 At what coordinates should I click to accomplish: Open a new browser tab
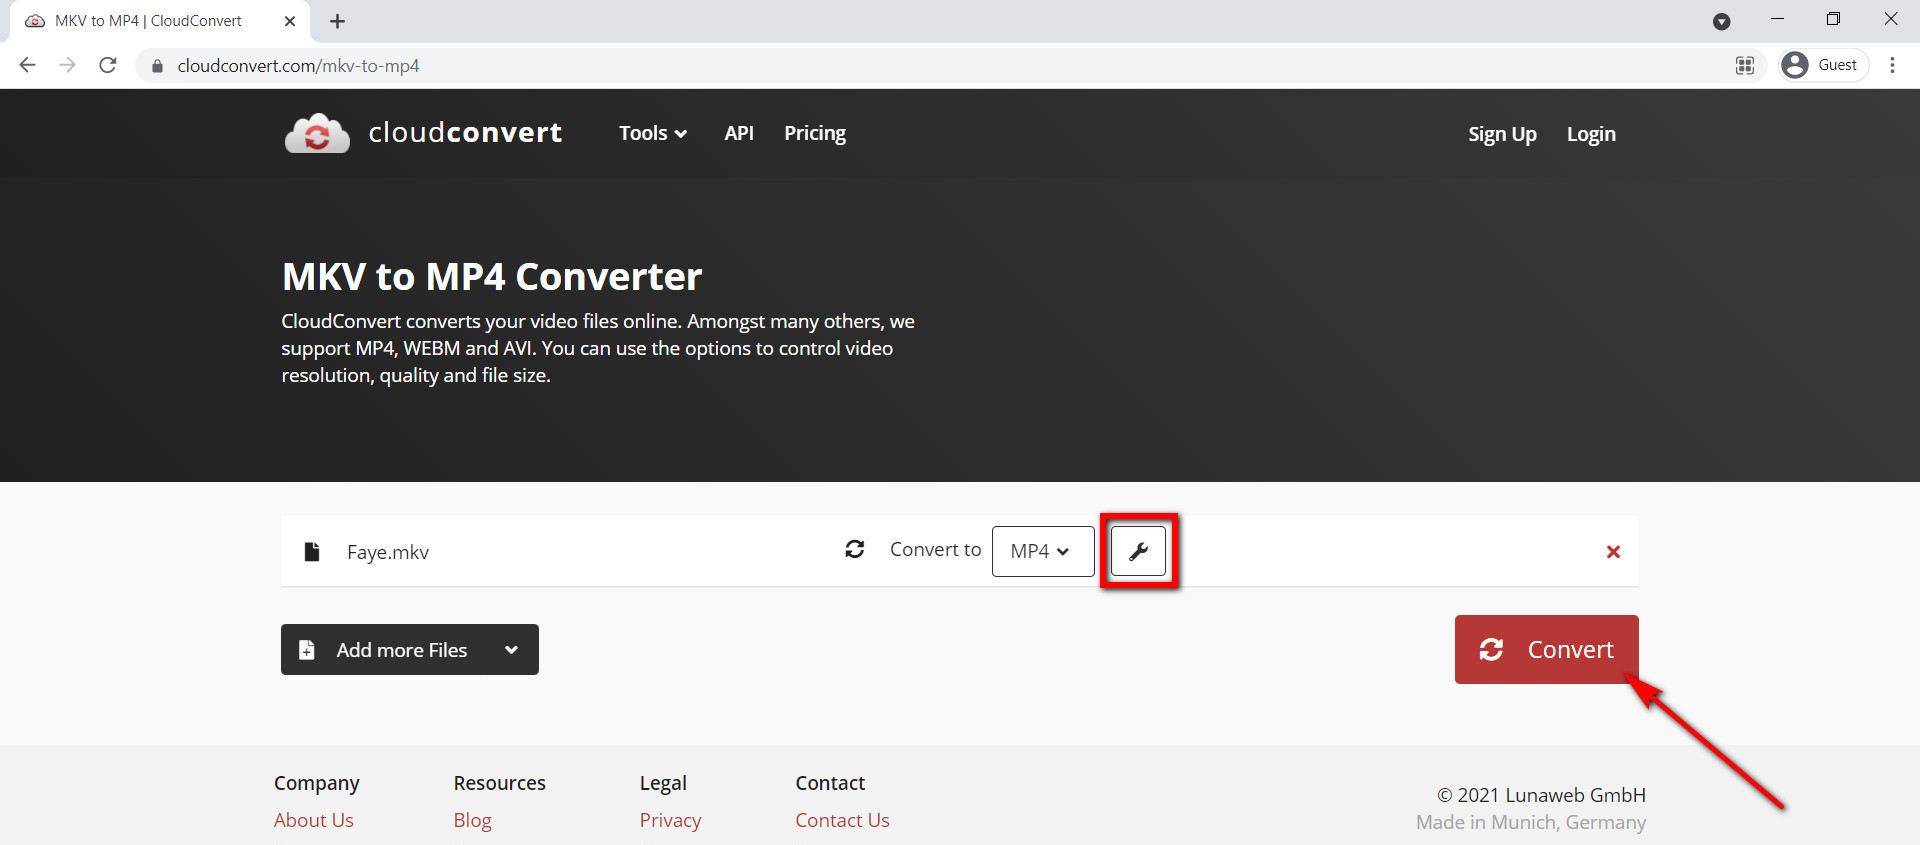(x=338, y=21)
